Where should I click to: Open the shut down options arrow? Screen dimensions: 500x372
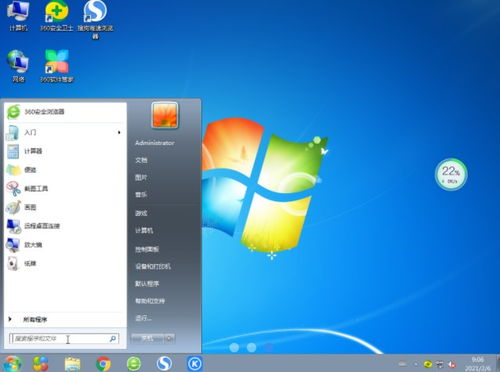click(169, 338)
